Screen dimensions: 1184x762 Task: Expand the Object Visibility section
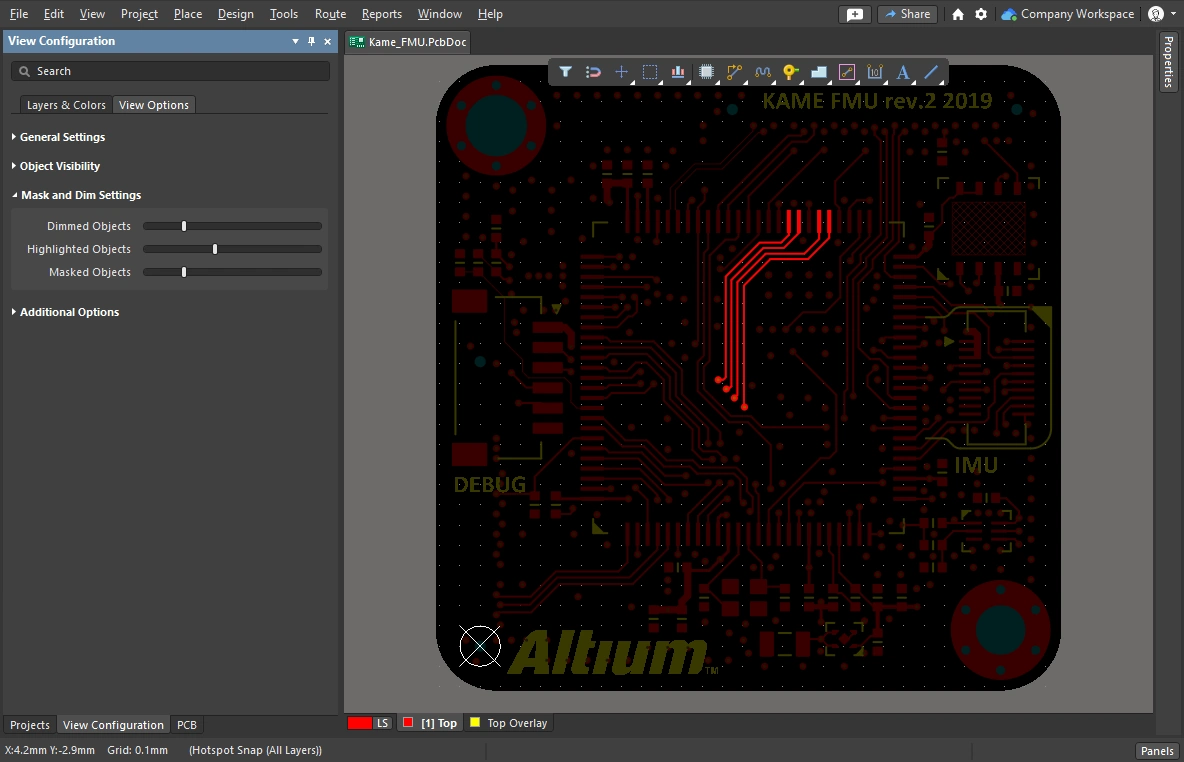pos(59,166)
